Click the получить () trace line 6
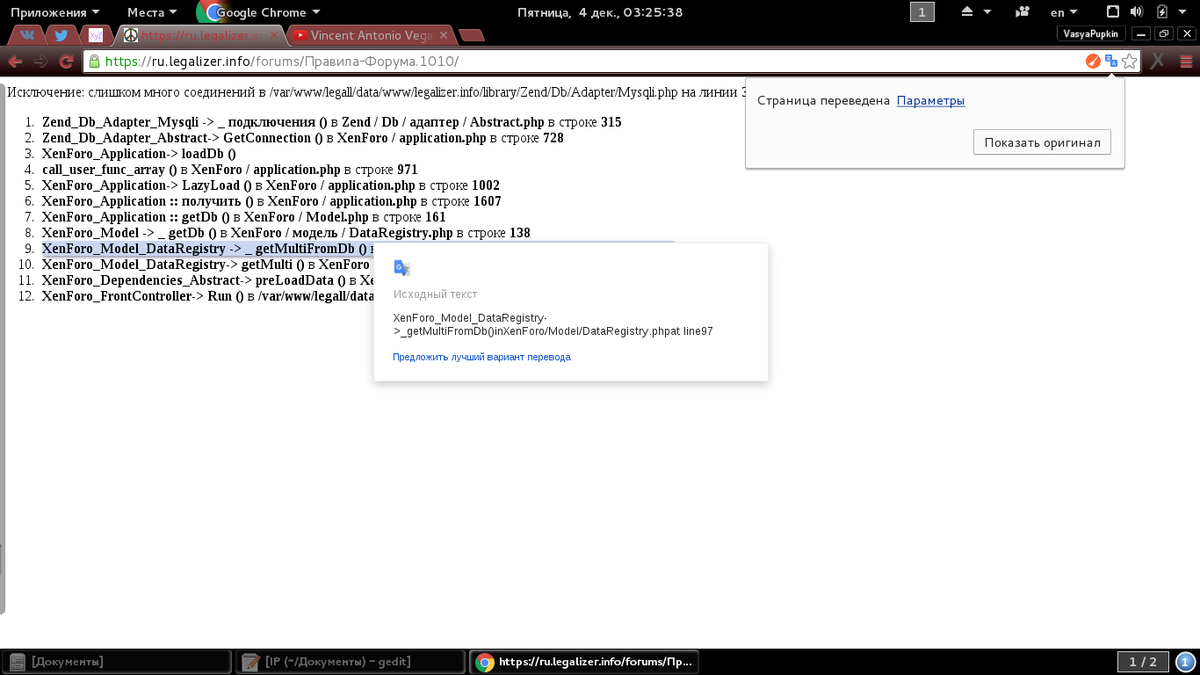This screenshot has height=675, width=1200. click(x=271, y=201)
